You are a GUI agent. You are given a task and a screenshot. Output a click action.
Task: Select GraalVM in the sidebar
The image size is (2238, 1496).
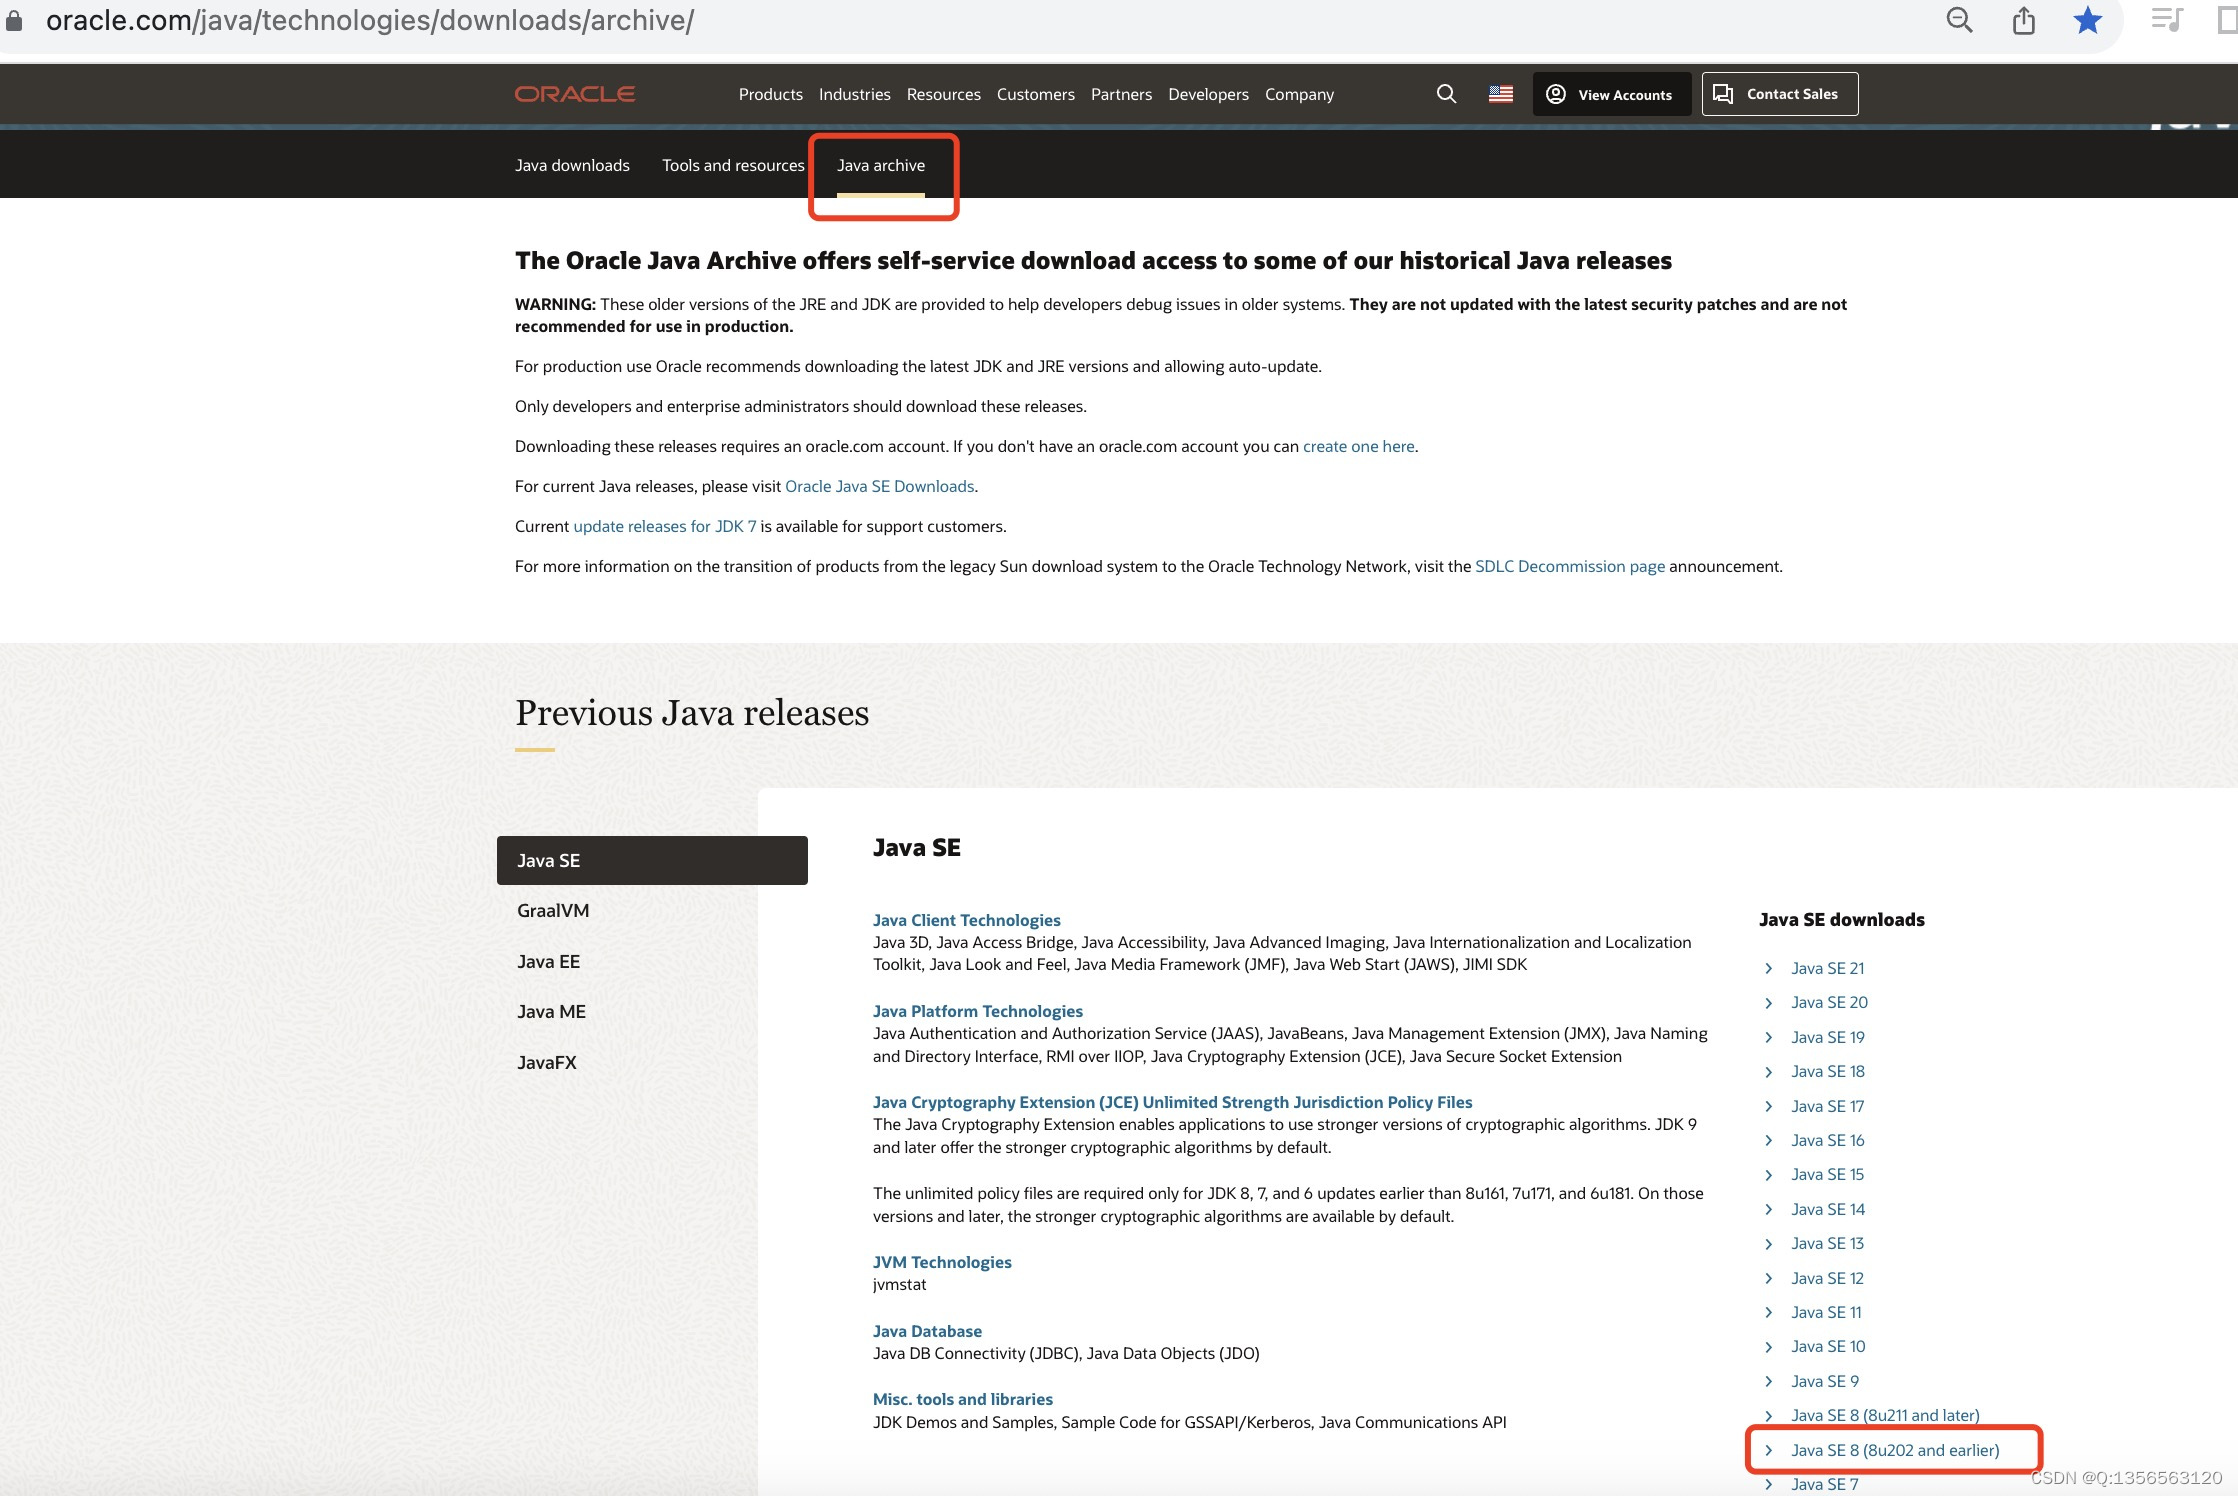pos(553,910)
